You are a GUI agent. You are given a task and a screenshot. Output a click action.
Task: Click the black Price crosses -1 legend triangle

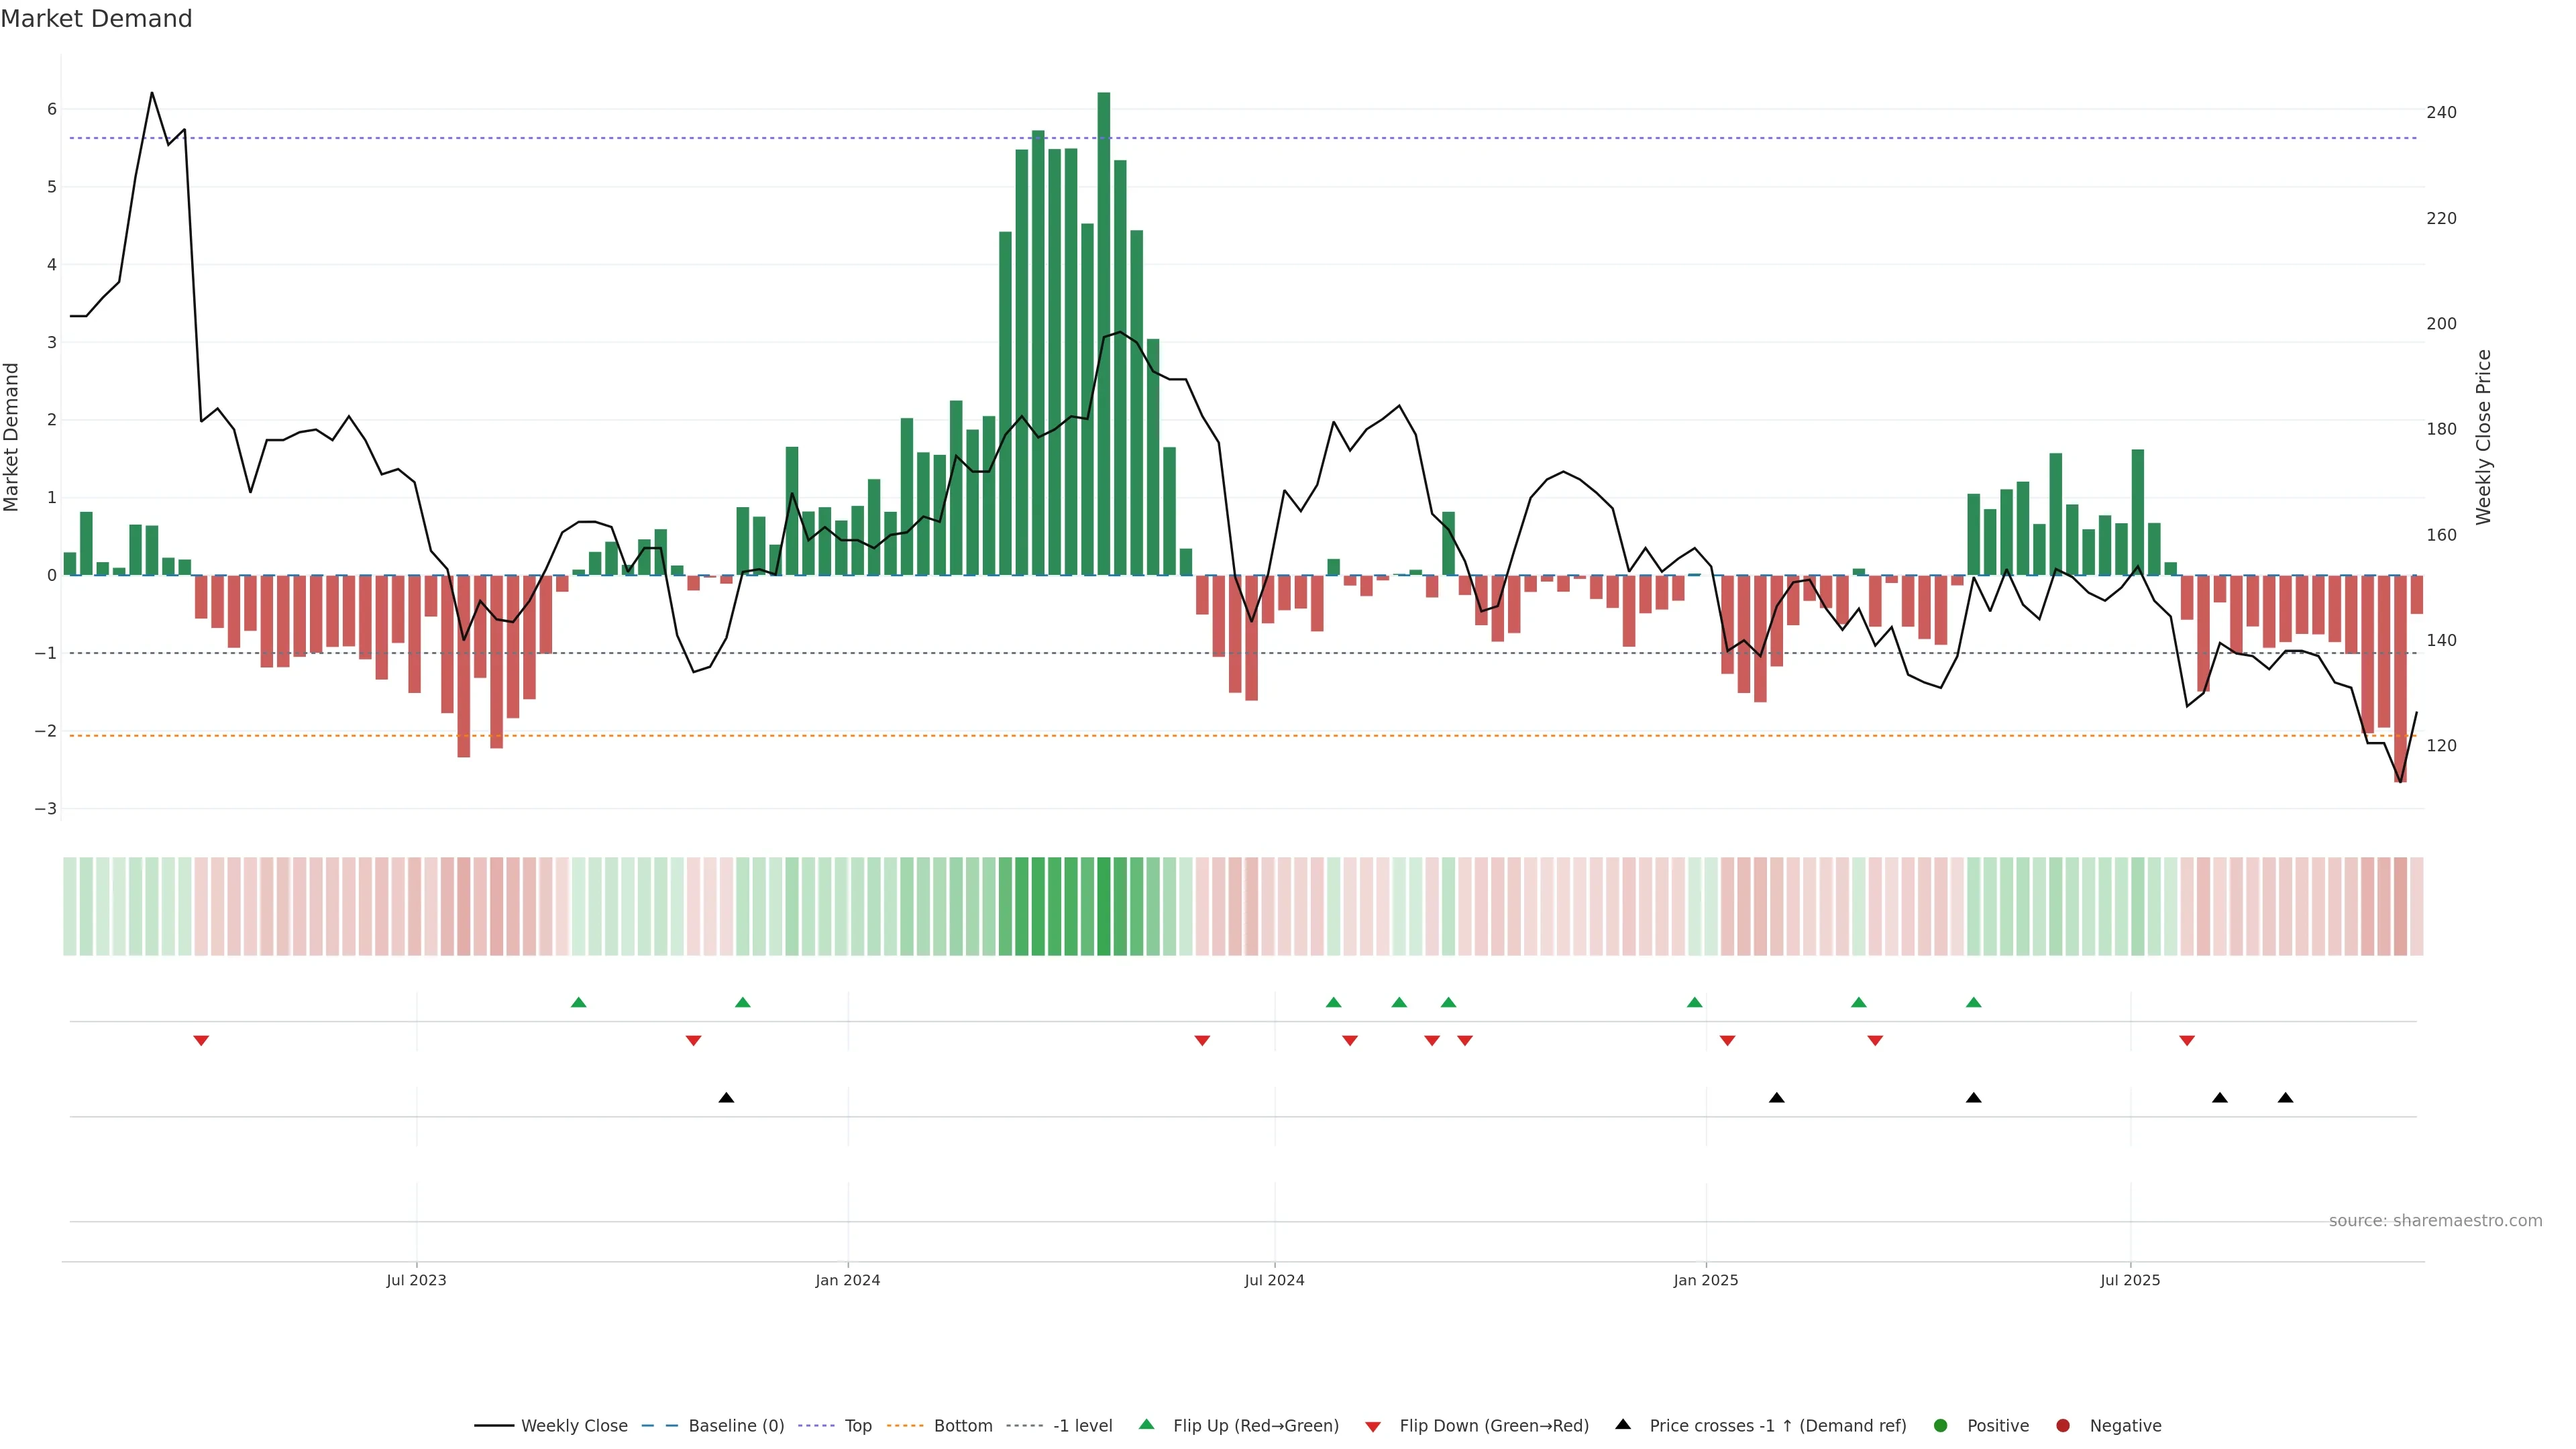[x=1623, y=1424]
